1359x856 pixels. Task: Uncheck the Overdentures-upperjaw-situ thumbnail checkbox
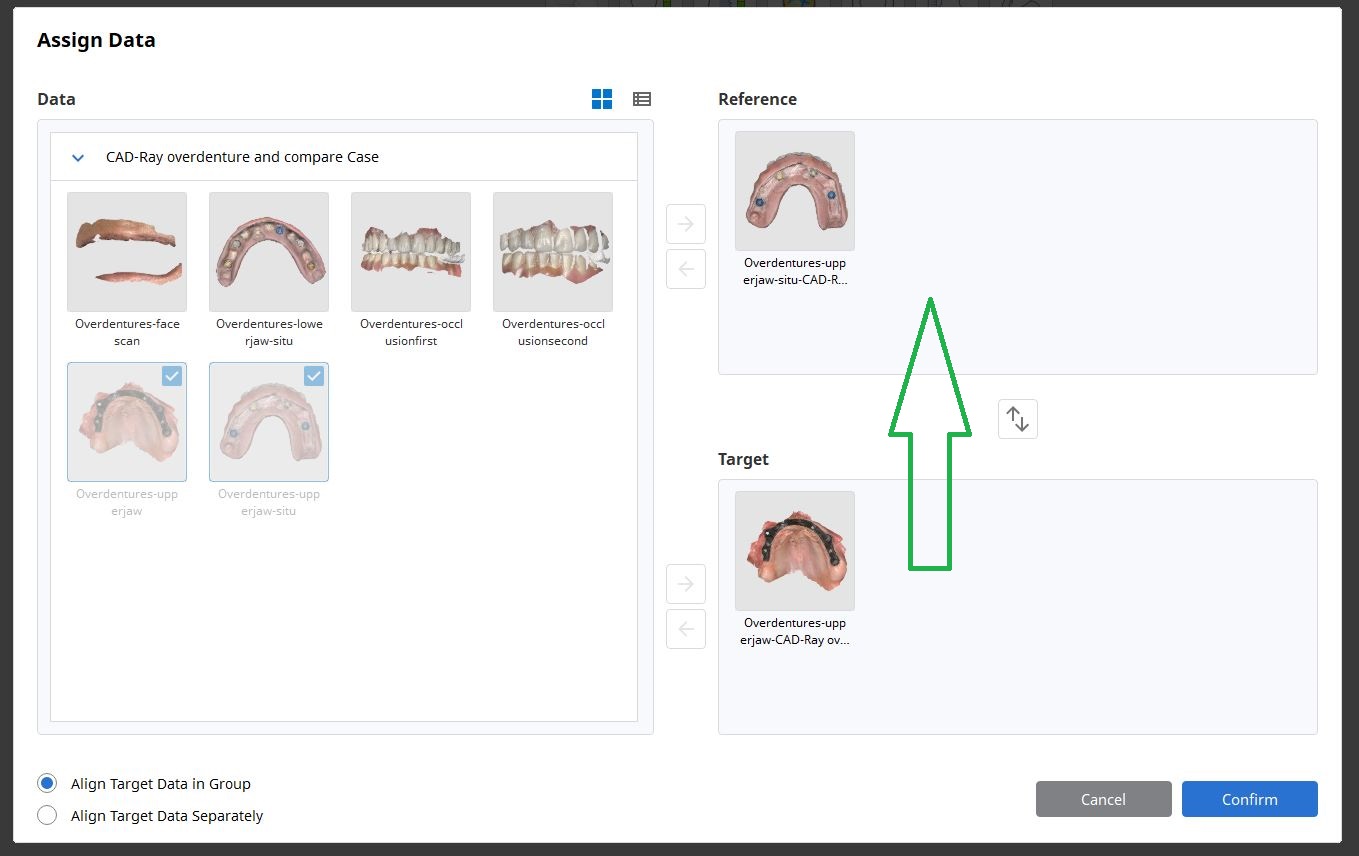(x=314, y=376)
